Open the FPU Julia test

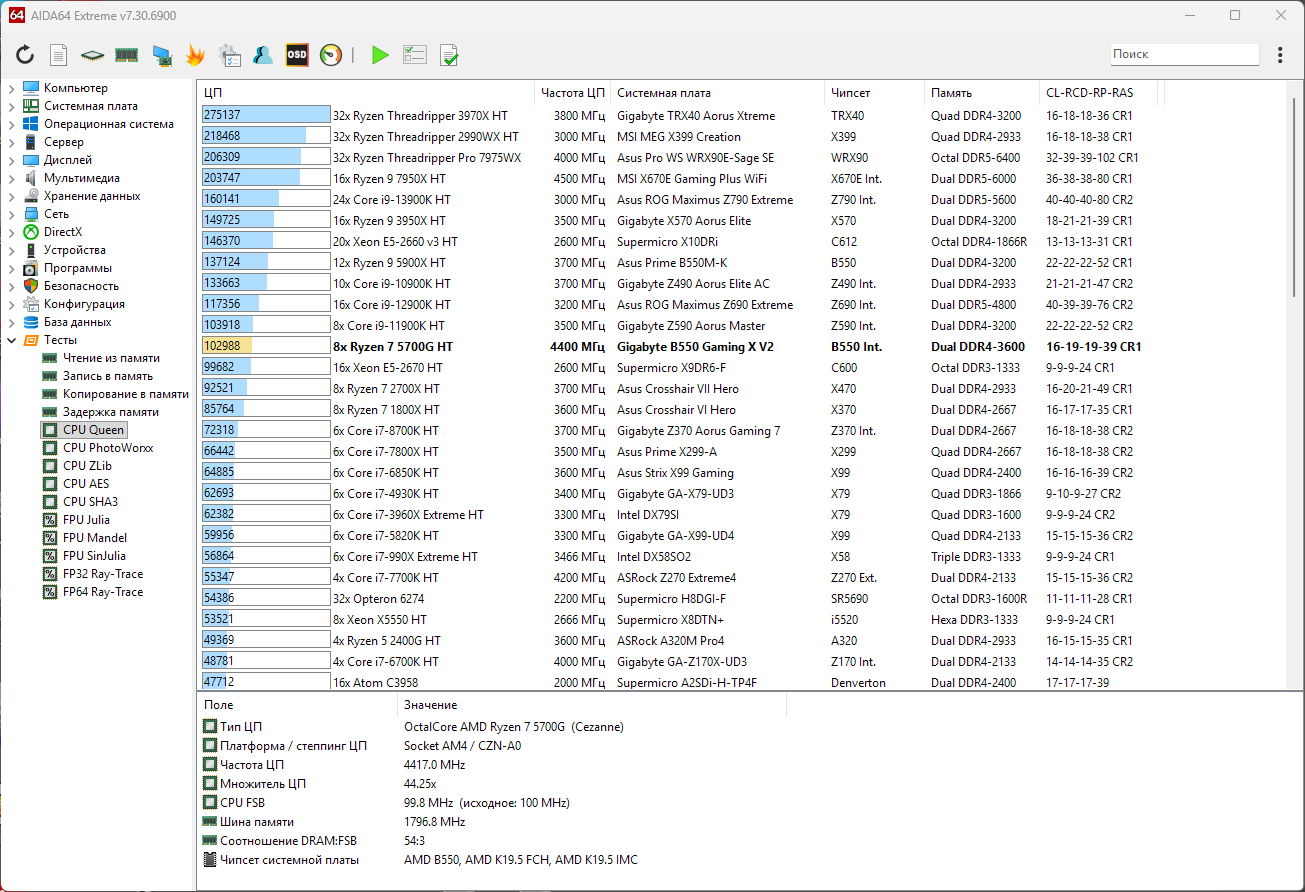(87, 520)
